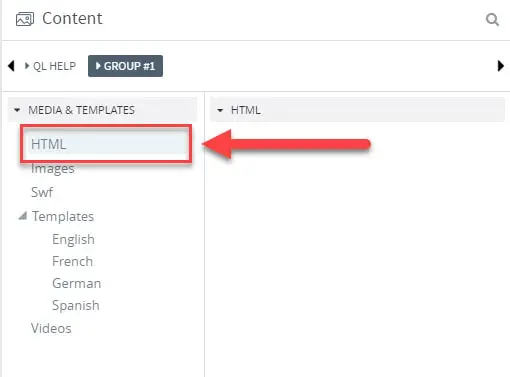Open the English templates folder
Screen dimensions: 510x377
tap(73, 239)
